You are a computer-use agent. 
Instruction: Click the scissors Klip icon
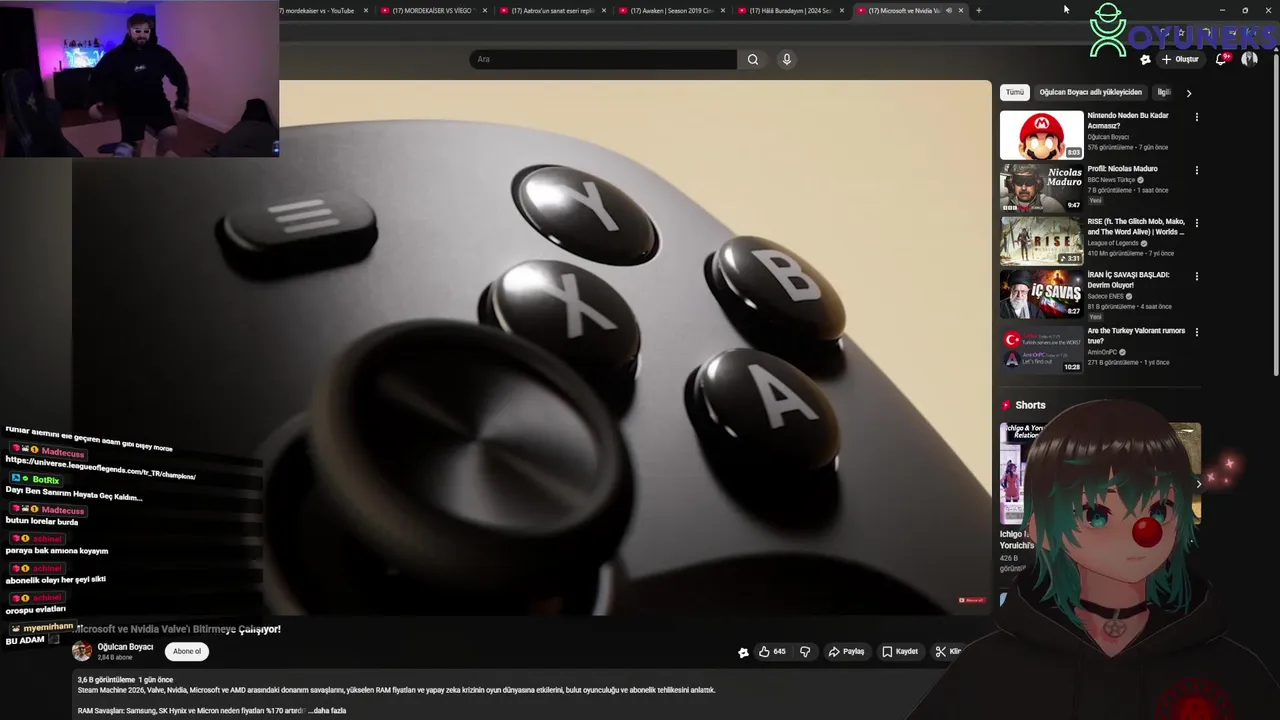[941, 652]
